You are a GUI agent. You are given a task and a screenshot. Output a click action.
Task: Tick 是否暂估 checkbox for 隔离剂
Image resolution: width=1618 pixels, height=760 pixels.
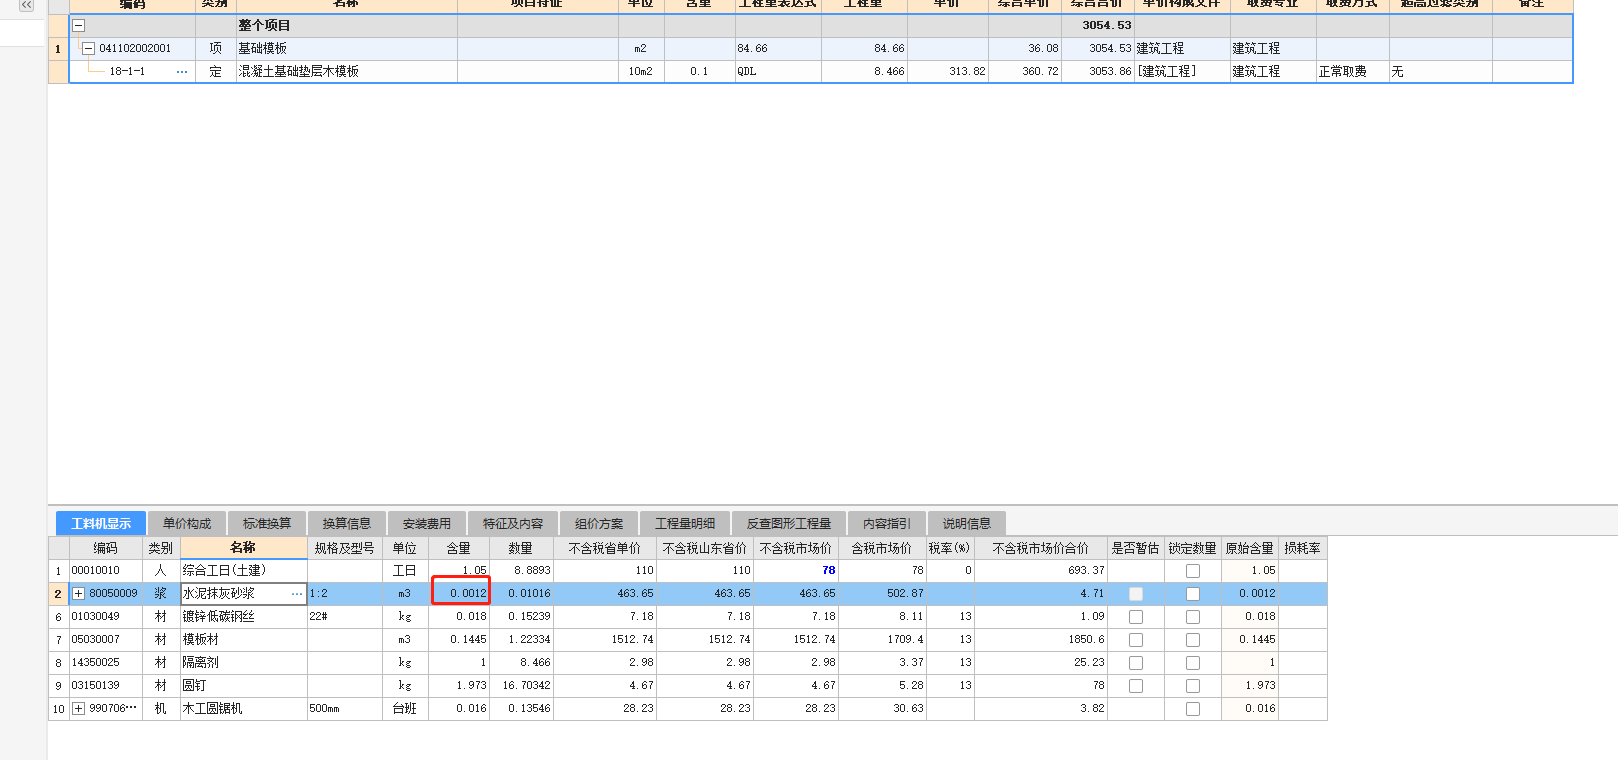[x=1136, y=663]
